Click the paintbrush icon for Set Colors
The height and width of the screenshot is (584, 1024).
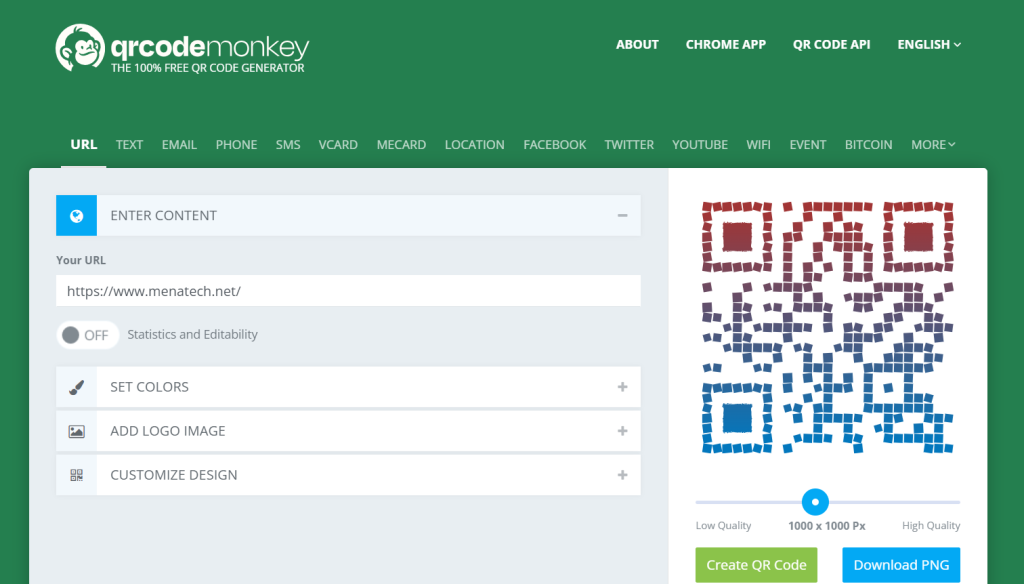76,387
